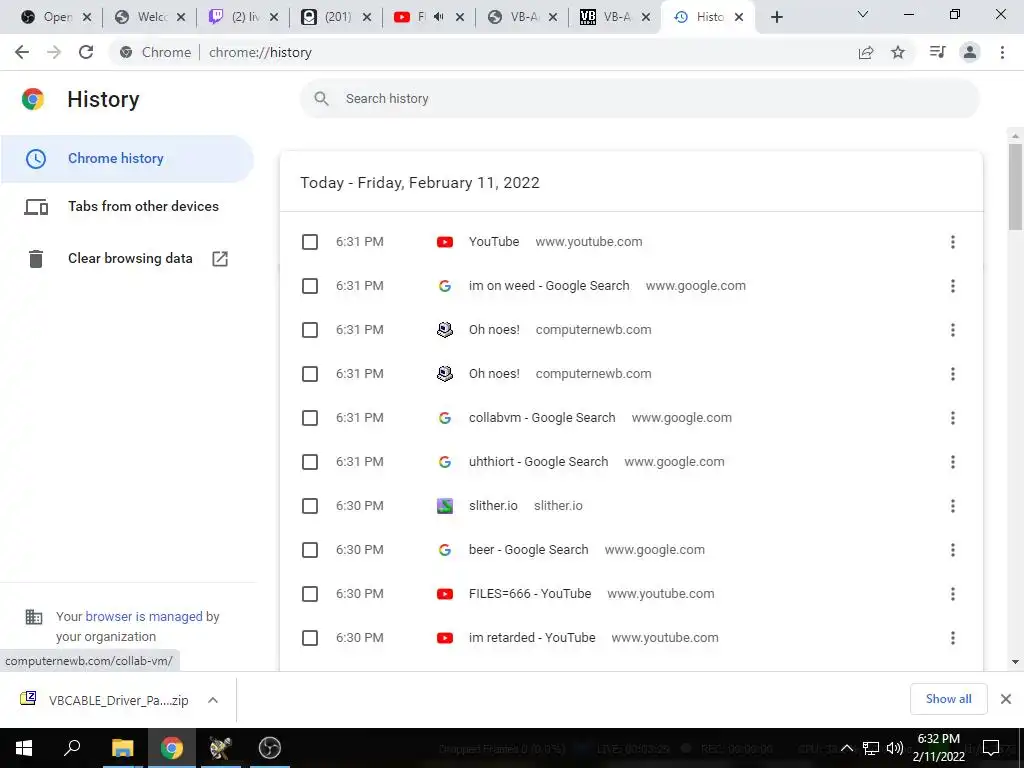Screen dimensions: 1024x768
Task: Open more actions for FILES=666 YouTube entry
Action: [x=953, y=594]
